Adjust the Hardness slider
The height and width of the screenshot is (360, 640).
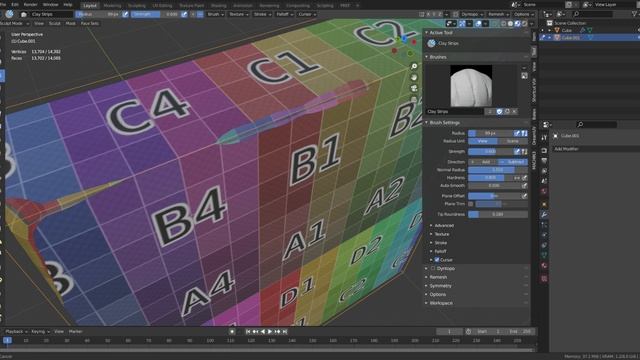pos(490,178)
